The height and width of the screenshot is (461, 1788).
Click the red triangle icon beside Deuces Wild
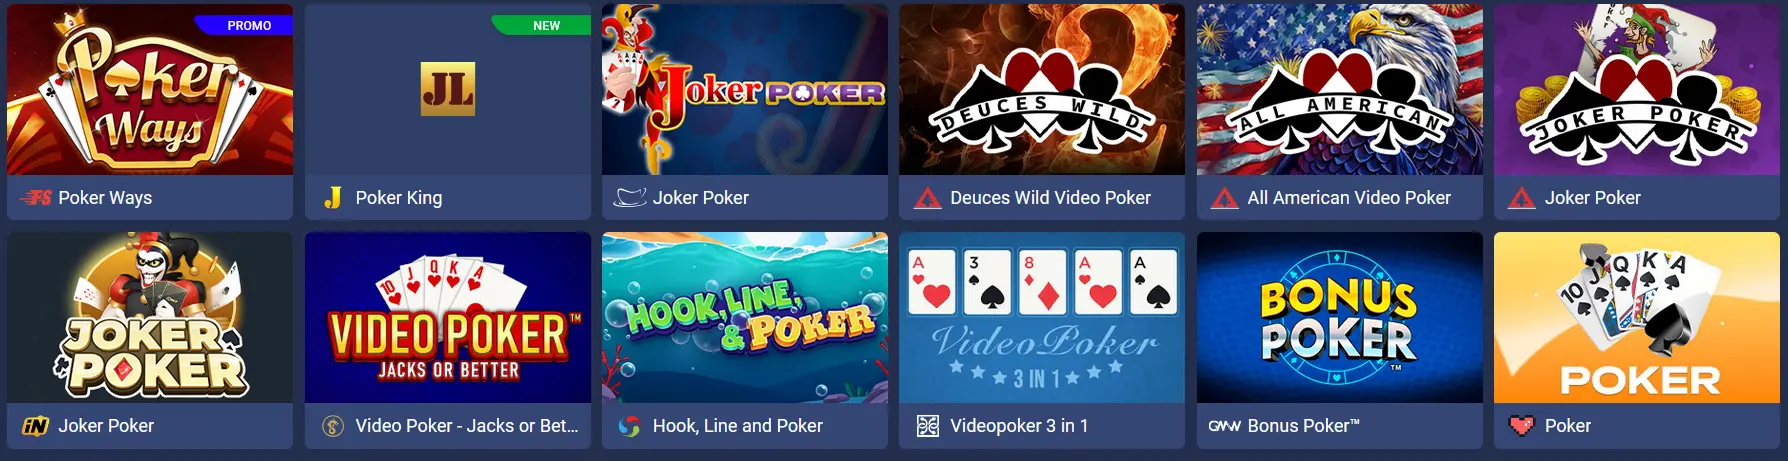[927, 198]
